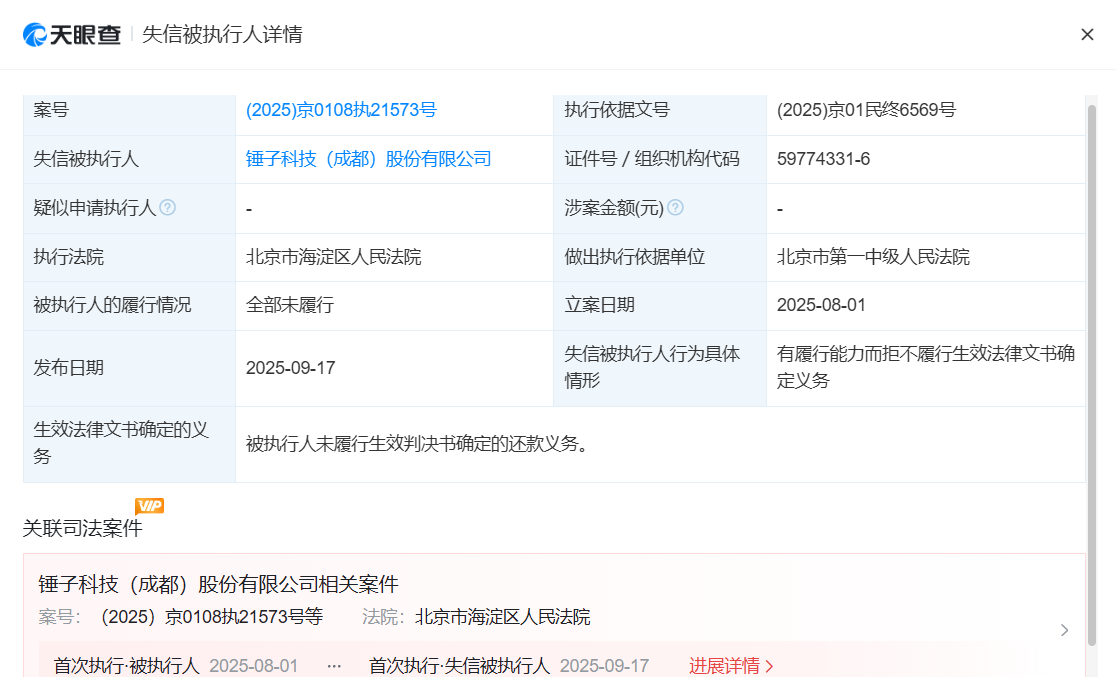
Task: Click the 证件号 / 组织机构代码 label
Action: point(652,159)
